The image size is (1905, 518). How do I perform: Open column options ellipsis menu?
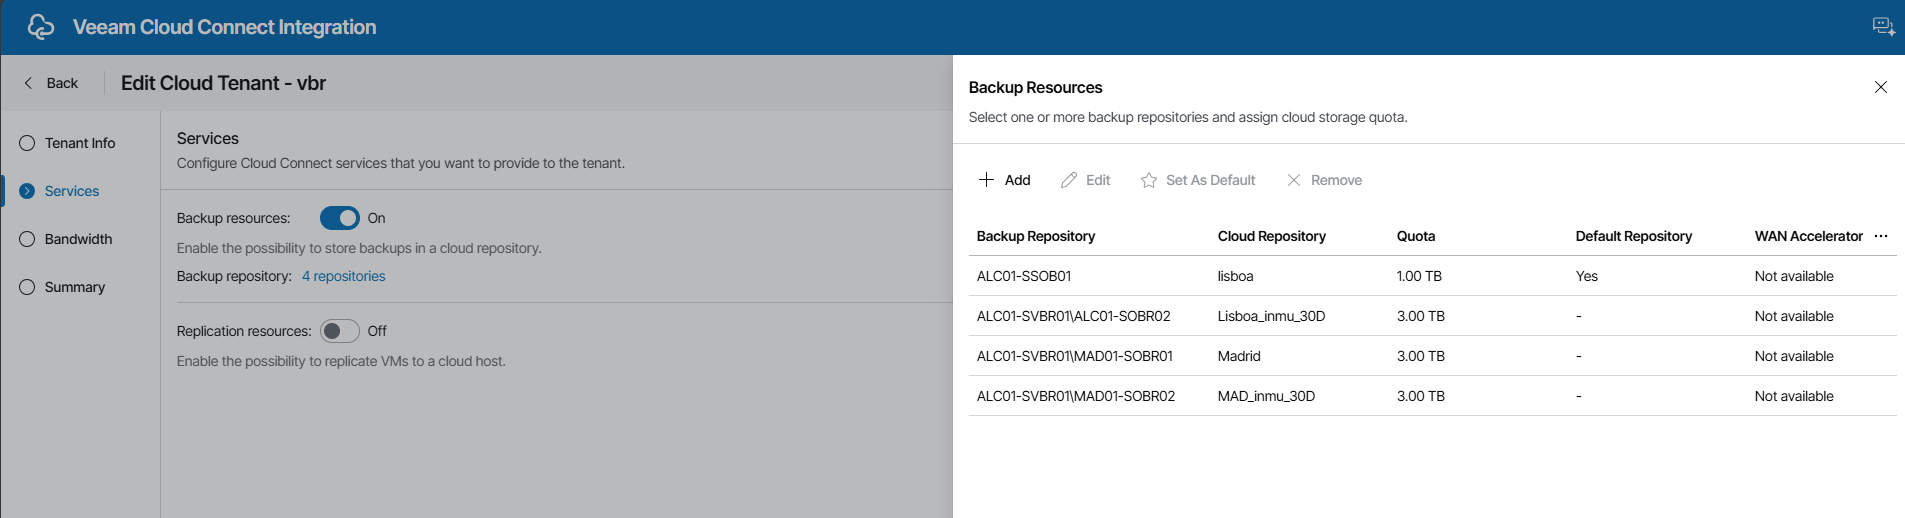coord(1881,236)
